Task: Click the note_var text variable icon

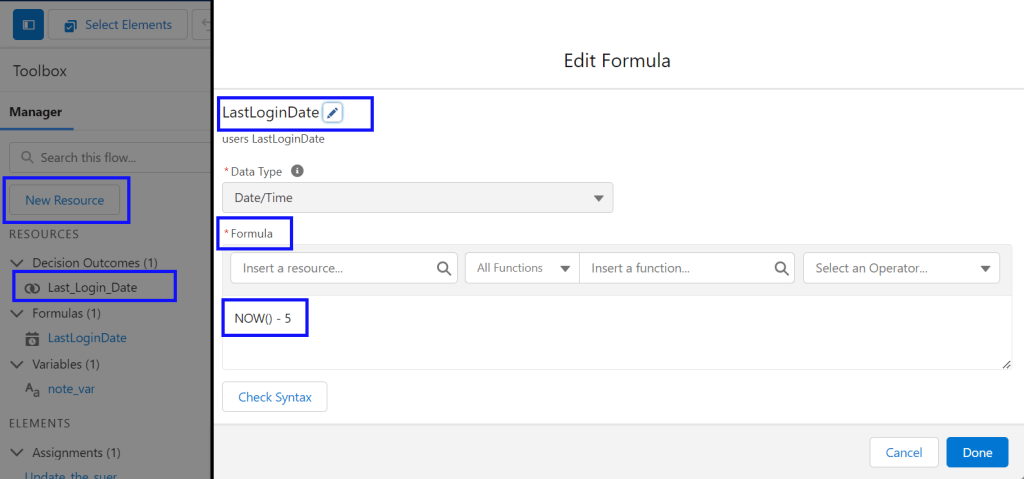Action: point(32,389)
